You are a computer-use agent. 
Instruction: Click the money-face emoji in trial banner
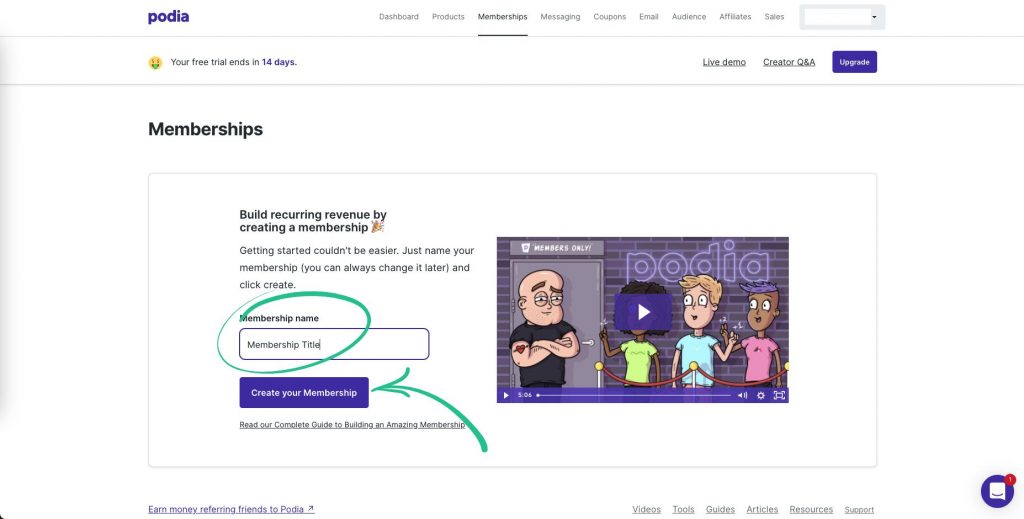tap(155, 63)
